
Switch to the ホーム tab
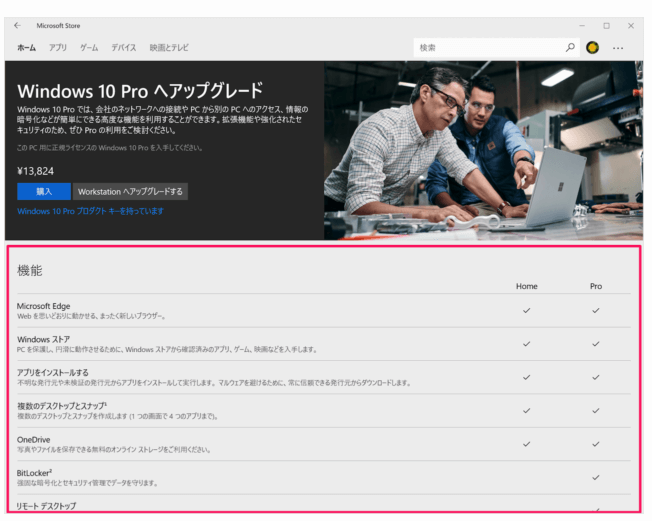[27, 47]
